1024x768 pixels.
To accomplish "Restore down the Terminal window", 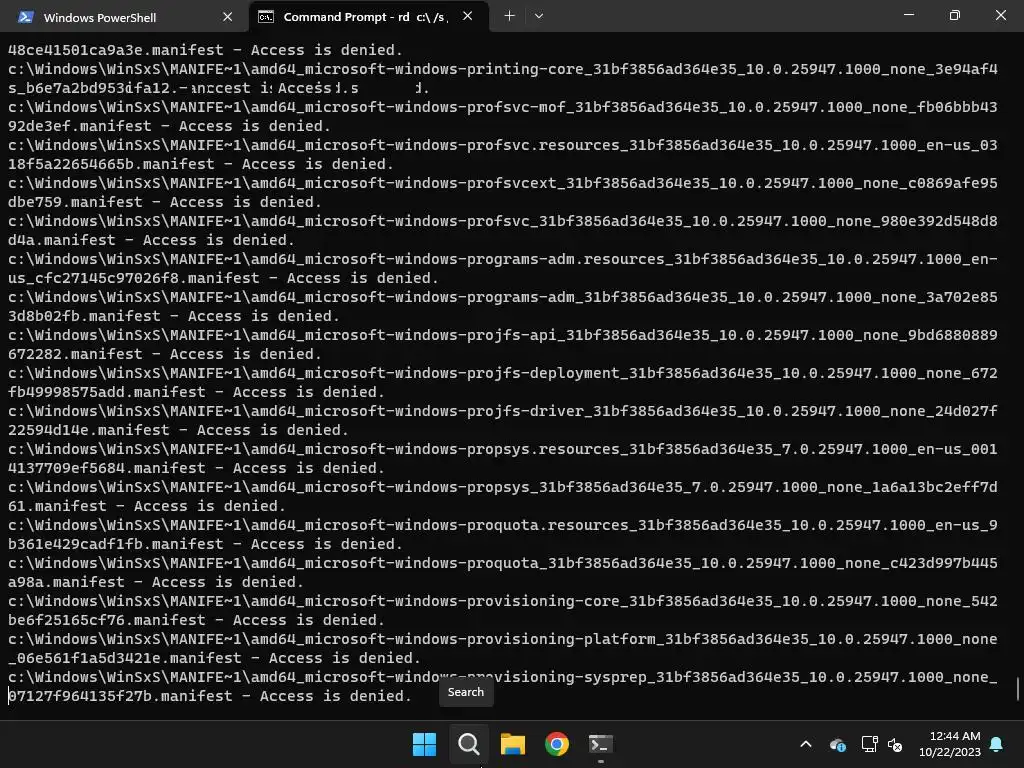I will click(955, 15).
